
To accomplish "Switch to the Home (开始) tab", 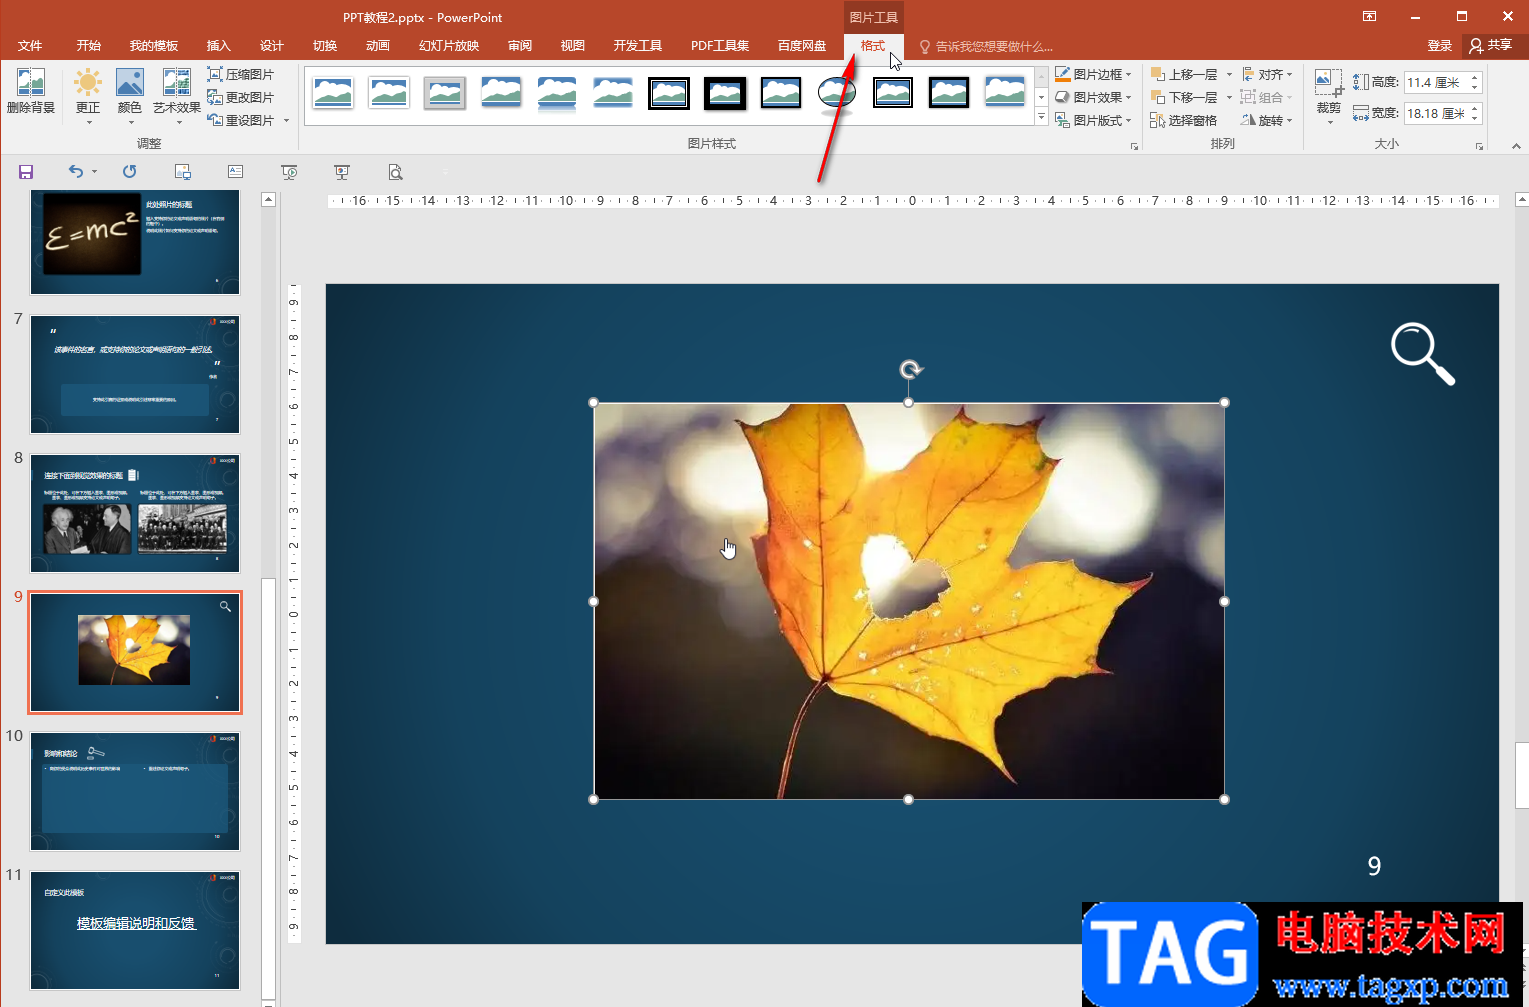I will (x=89, y=46).
